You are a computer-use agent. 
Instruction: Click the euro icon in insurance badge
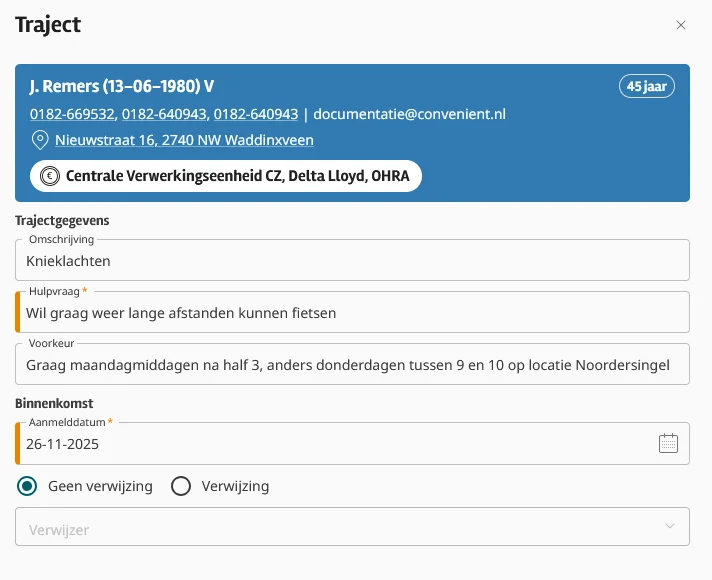49,176
